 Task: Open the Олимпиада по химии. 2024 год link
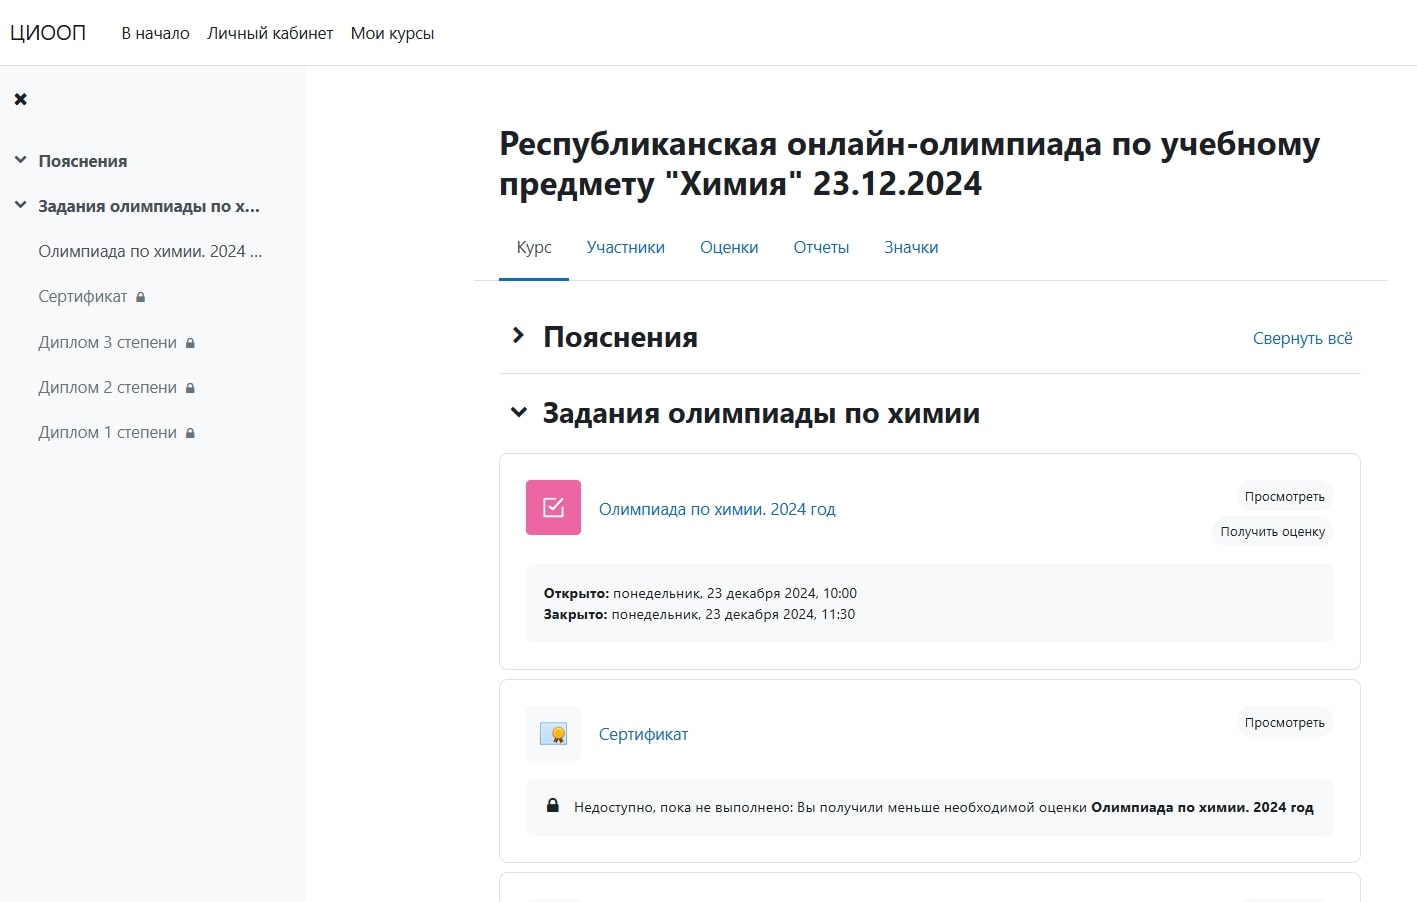click(716, 509)
